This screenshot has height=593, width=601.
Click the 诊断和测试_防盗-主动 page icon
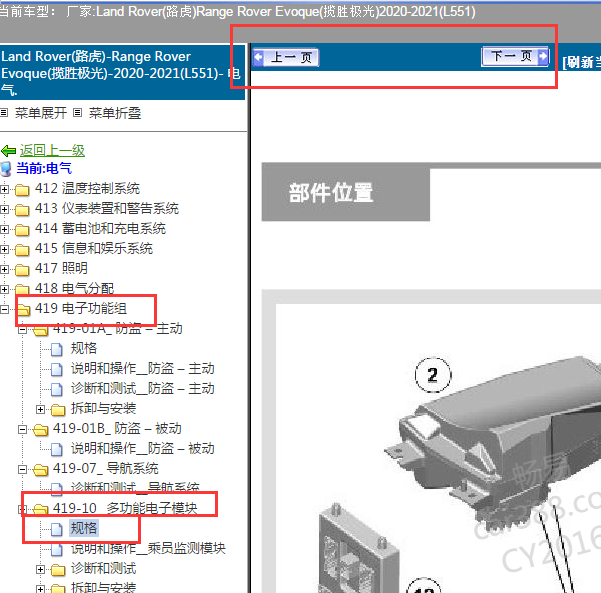[57, 389]
